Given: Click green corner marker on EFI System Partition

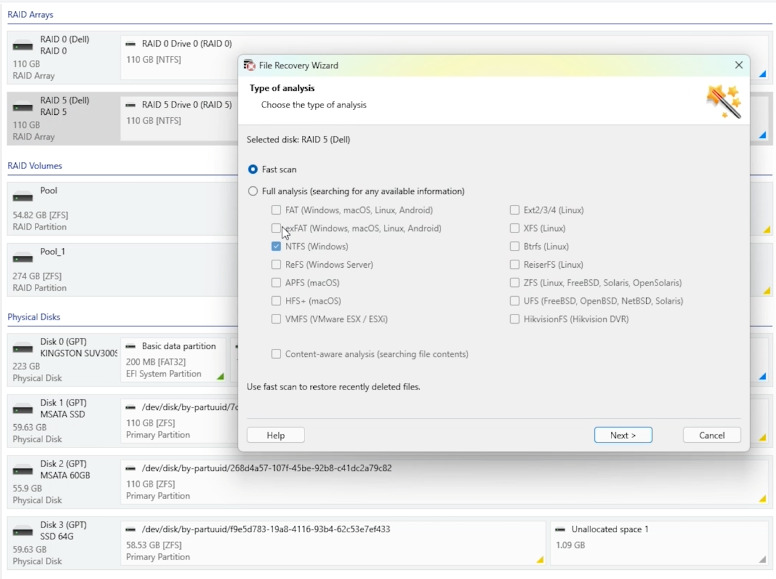Looking at the screenshot, I should coord(221,377).
